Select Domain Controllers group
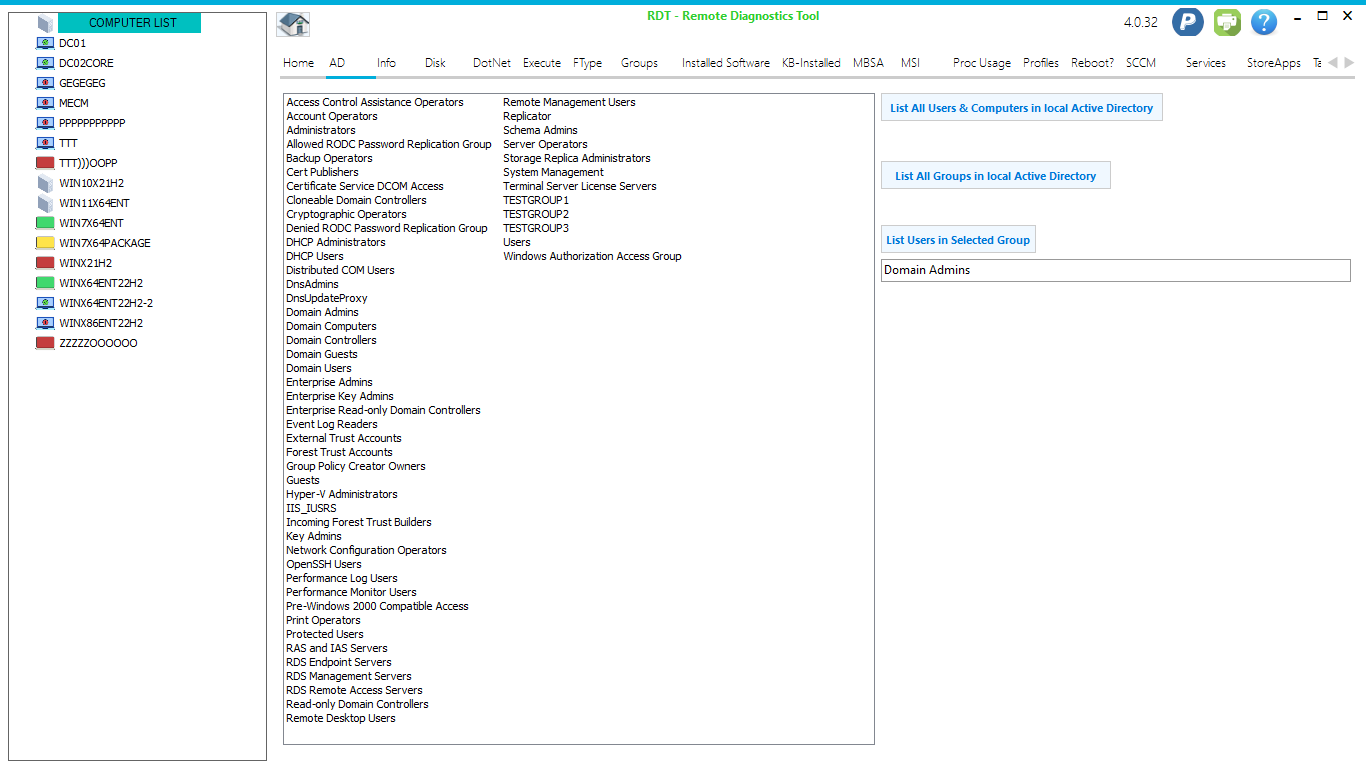Image resolution: width=1366 pixels, height=768 pixels. [x=331, y=340]
